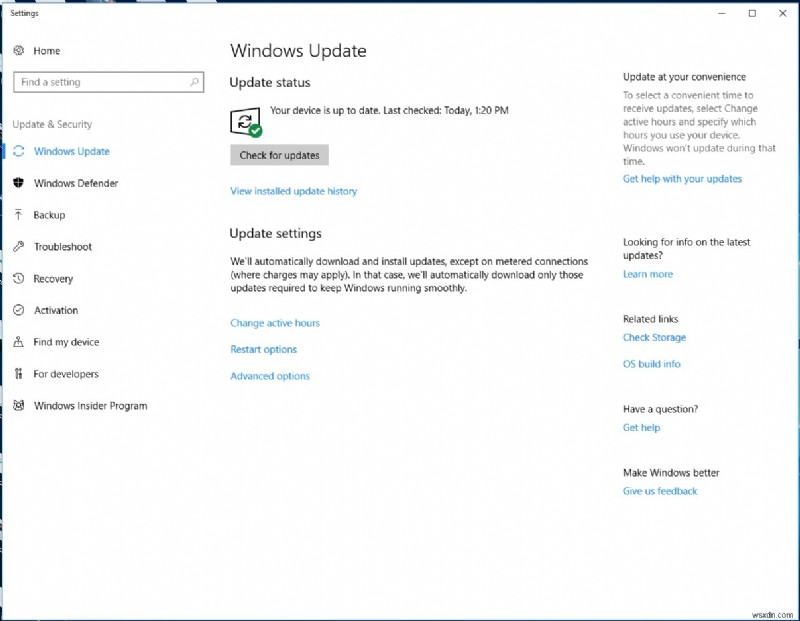800x621 pixels.
Task: Click Get help under Have a question
Action: [x=641, y=428]
